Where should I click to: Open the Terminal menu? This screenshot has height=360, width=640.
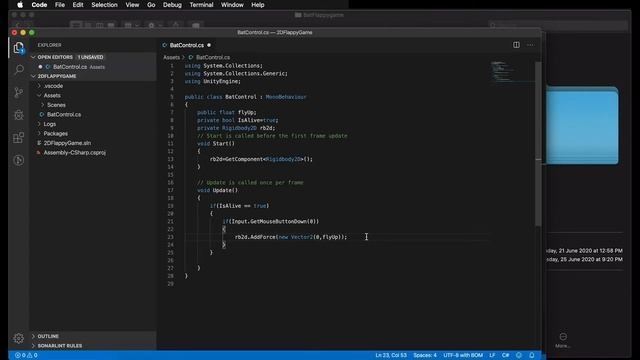(x=201, y=5)
